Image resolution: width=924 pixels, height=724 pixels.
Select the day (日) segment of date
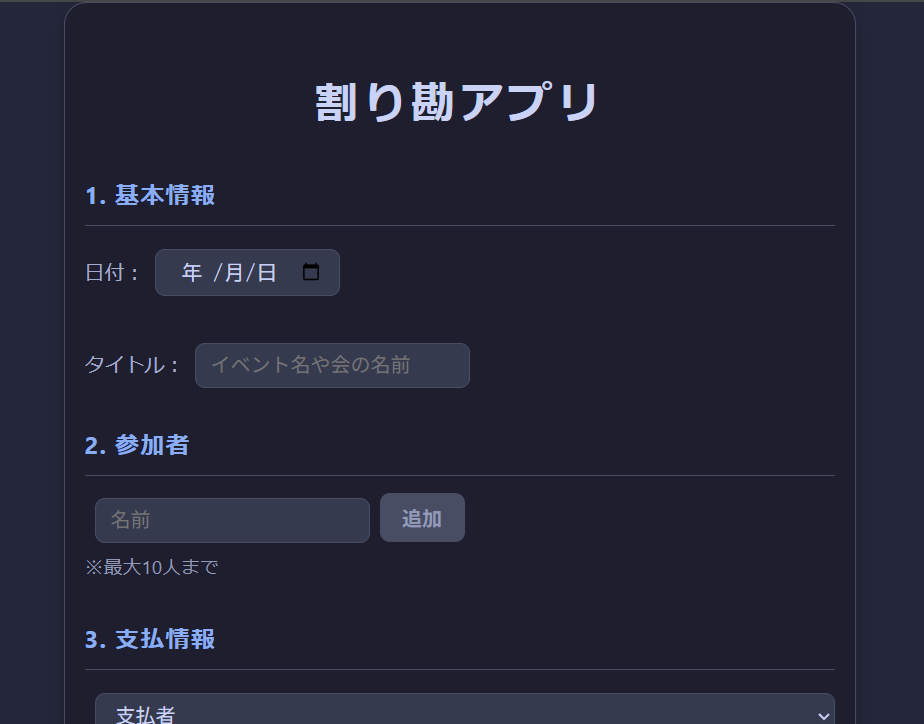point(266,273)
